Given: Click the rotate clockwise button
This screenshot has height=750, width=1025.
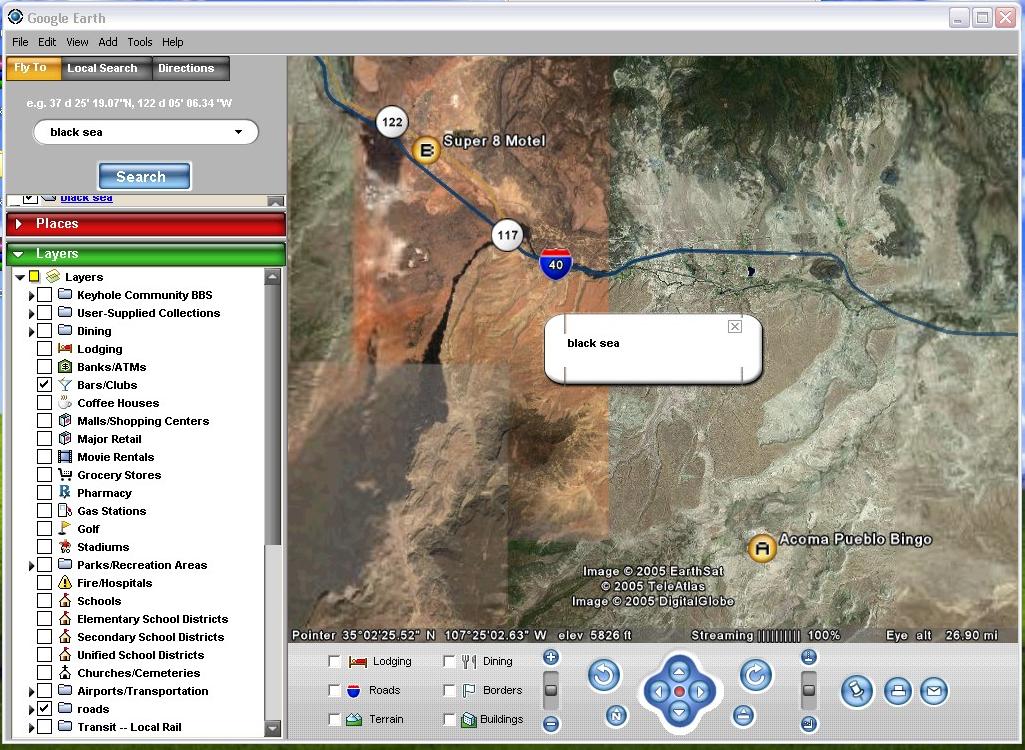Looking at the screenshot, I should pyautogui.click(x=756, y=676).
